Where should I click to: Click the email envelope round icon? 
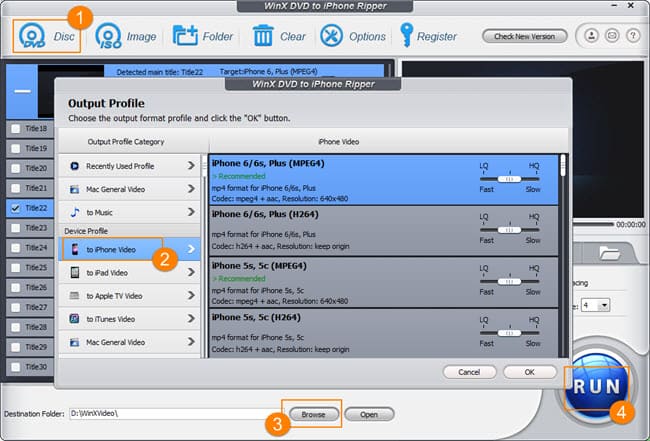tap(612, 36)
